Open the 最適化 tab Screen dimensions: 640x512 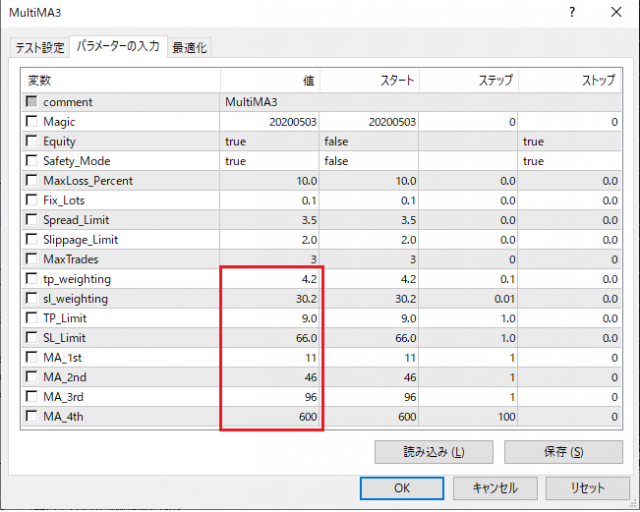coord(189,47)
